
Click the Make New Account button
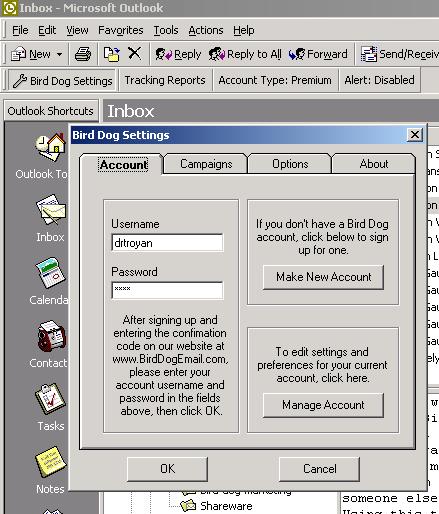click(x=323, y=277)
